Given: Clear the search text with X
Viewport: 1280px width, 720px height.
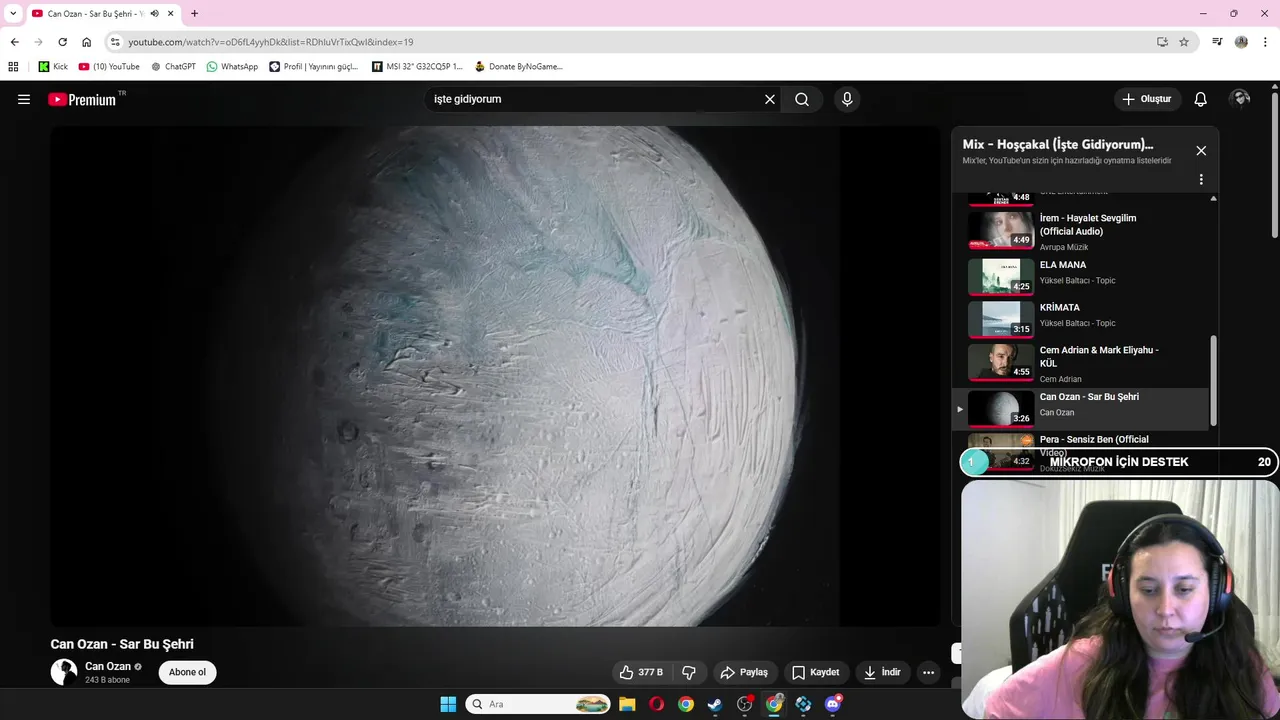Looking at the screenshot, I should [770, 99].
